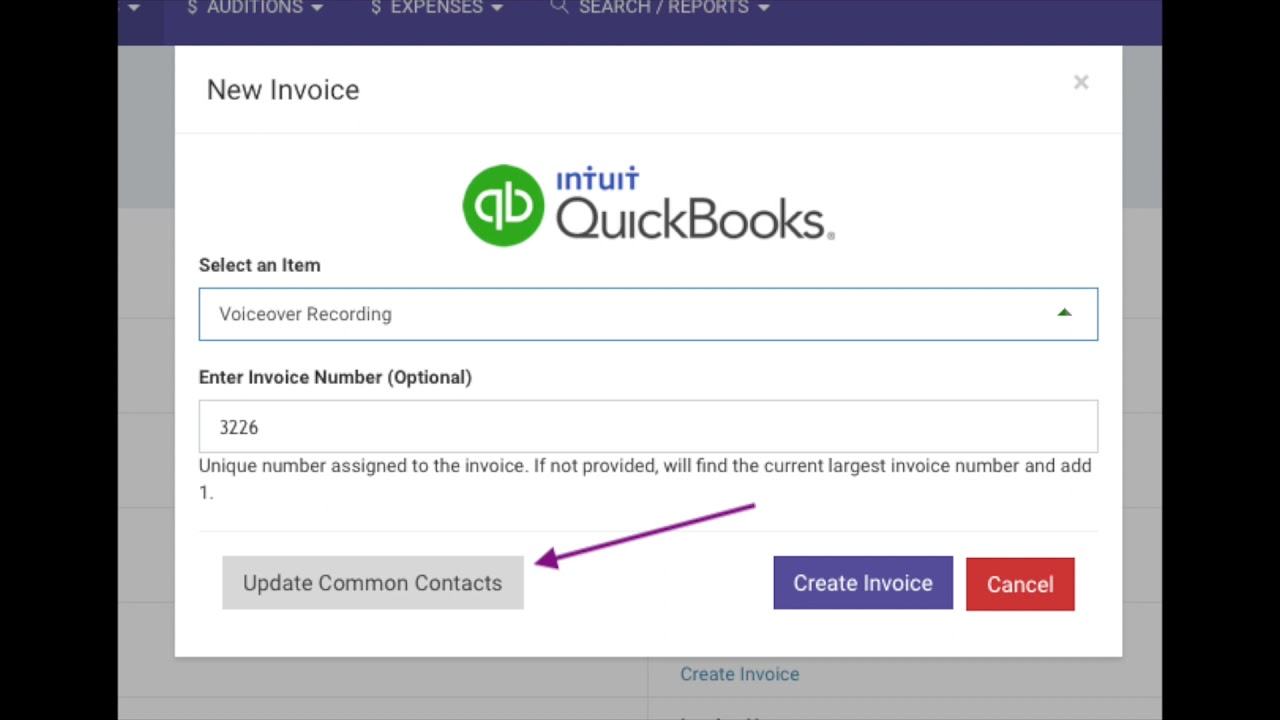Click Update Common Contacts button

(x=373, y=583)
